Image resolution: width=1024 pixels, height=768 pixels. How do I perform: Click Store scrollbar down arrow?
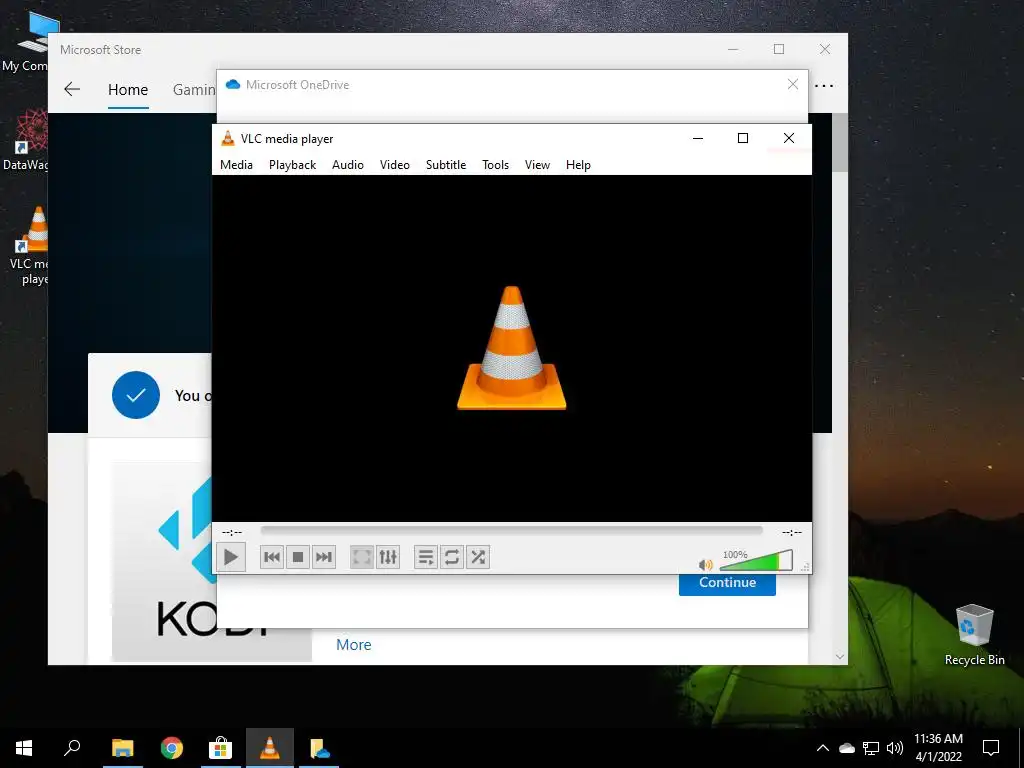point(840,656)
